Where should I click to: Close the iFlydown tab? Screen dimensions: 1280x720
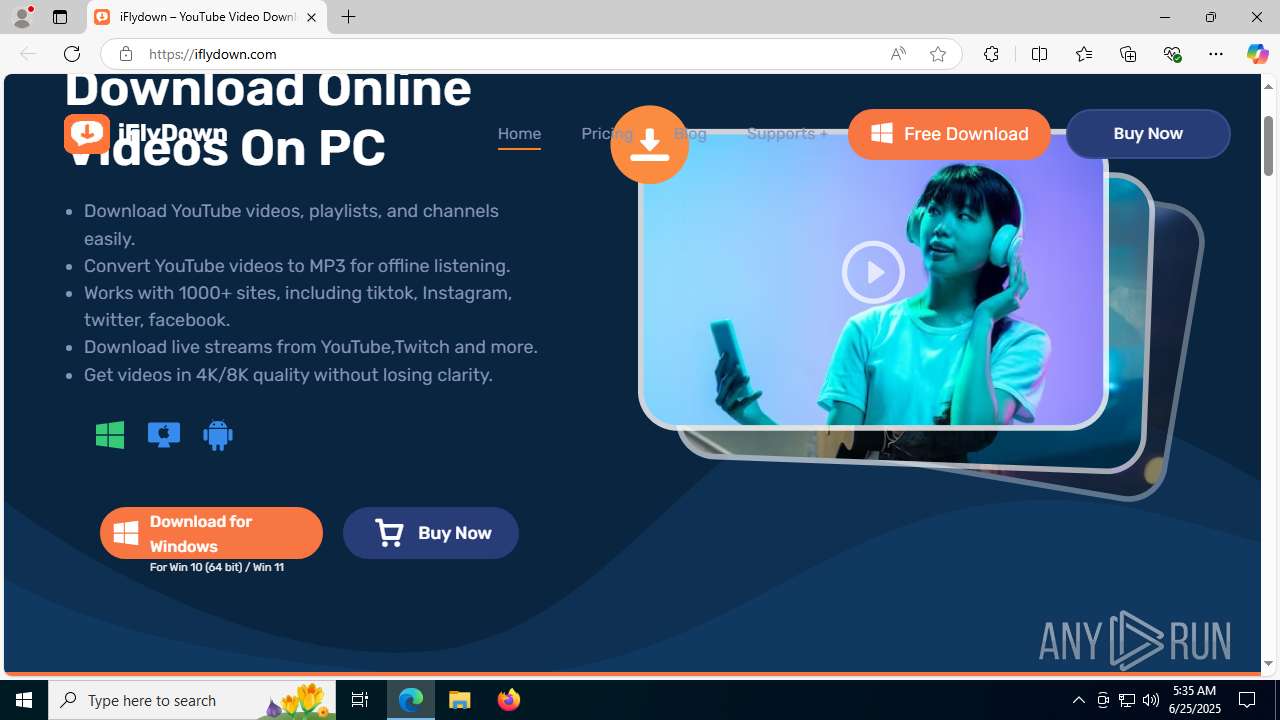click(311, 17)
